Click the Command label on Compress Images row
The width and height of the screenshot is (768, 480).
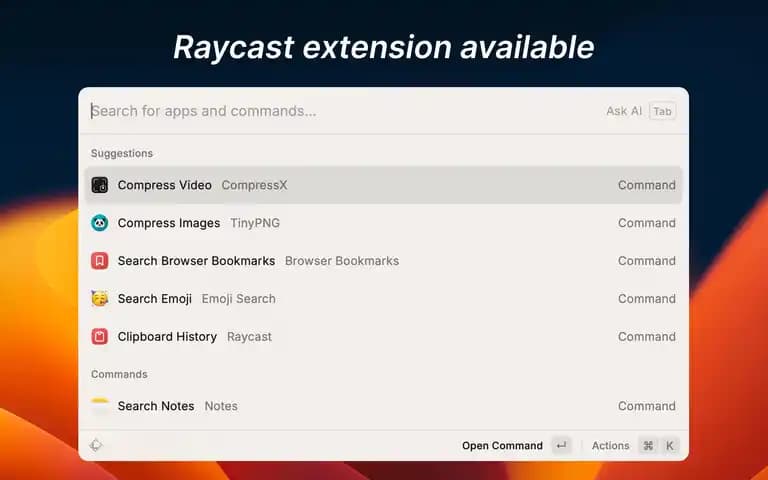647,223
